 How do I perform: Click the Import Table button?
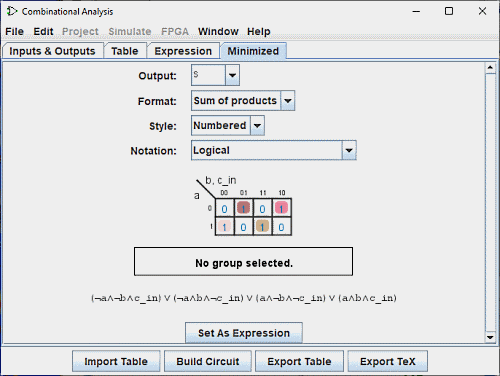click(116, 361)
